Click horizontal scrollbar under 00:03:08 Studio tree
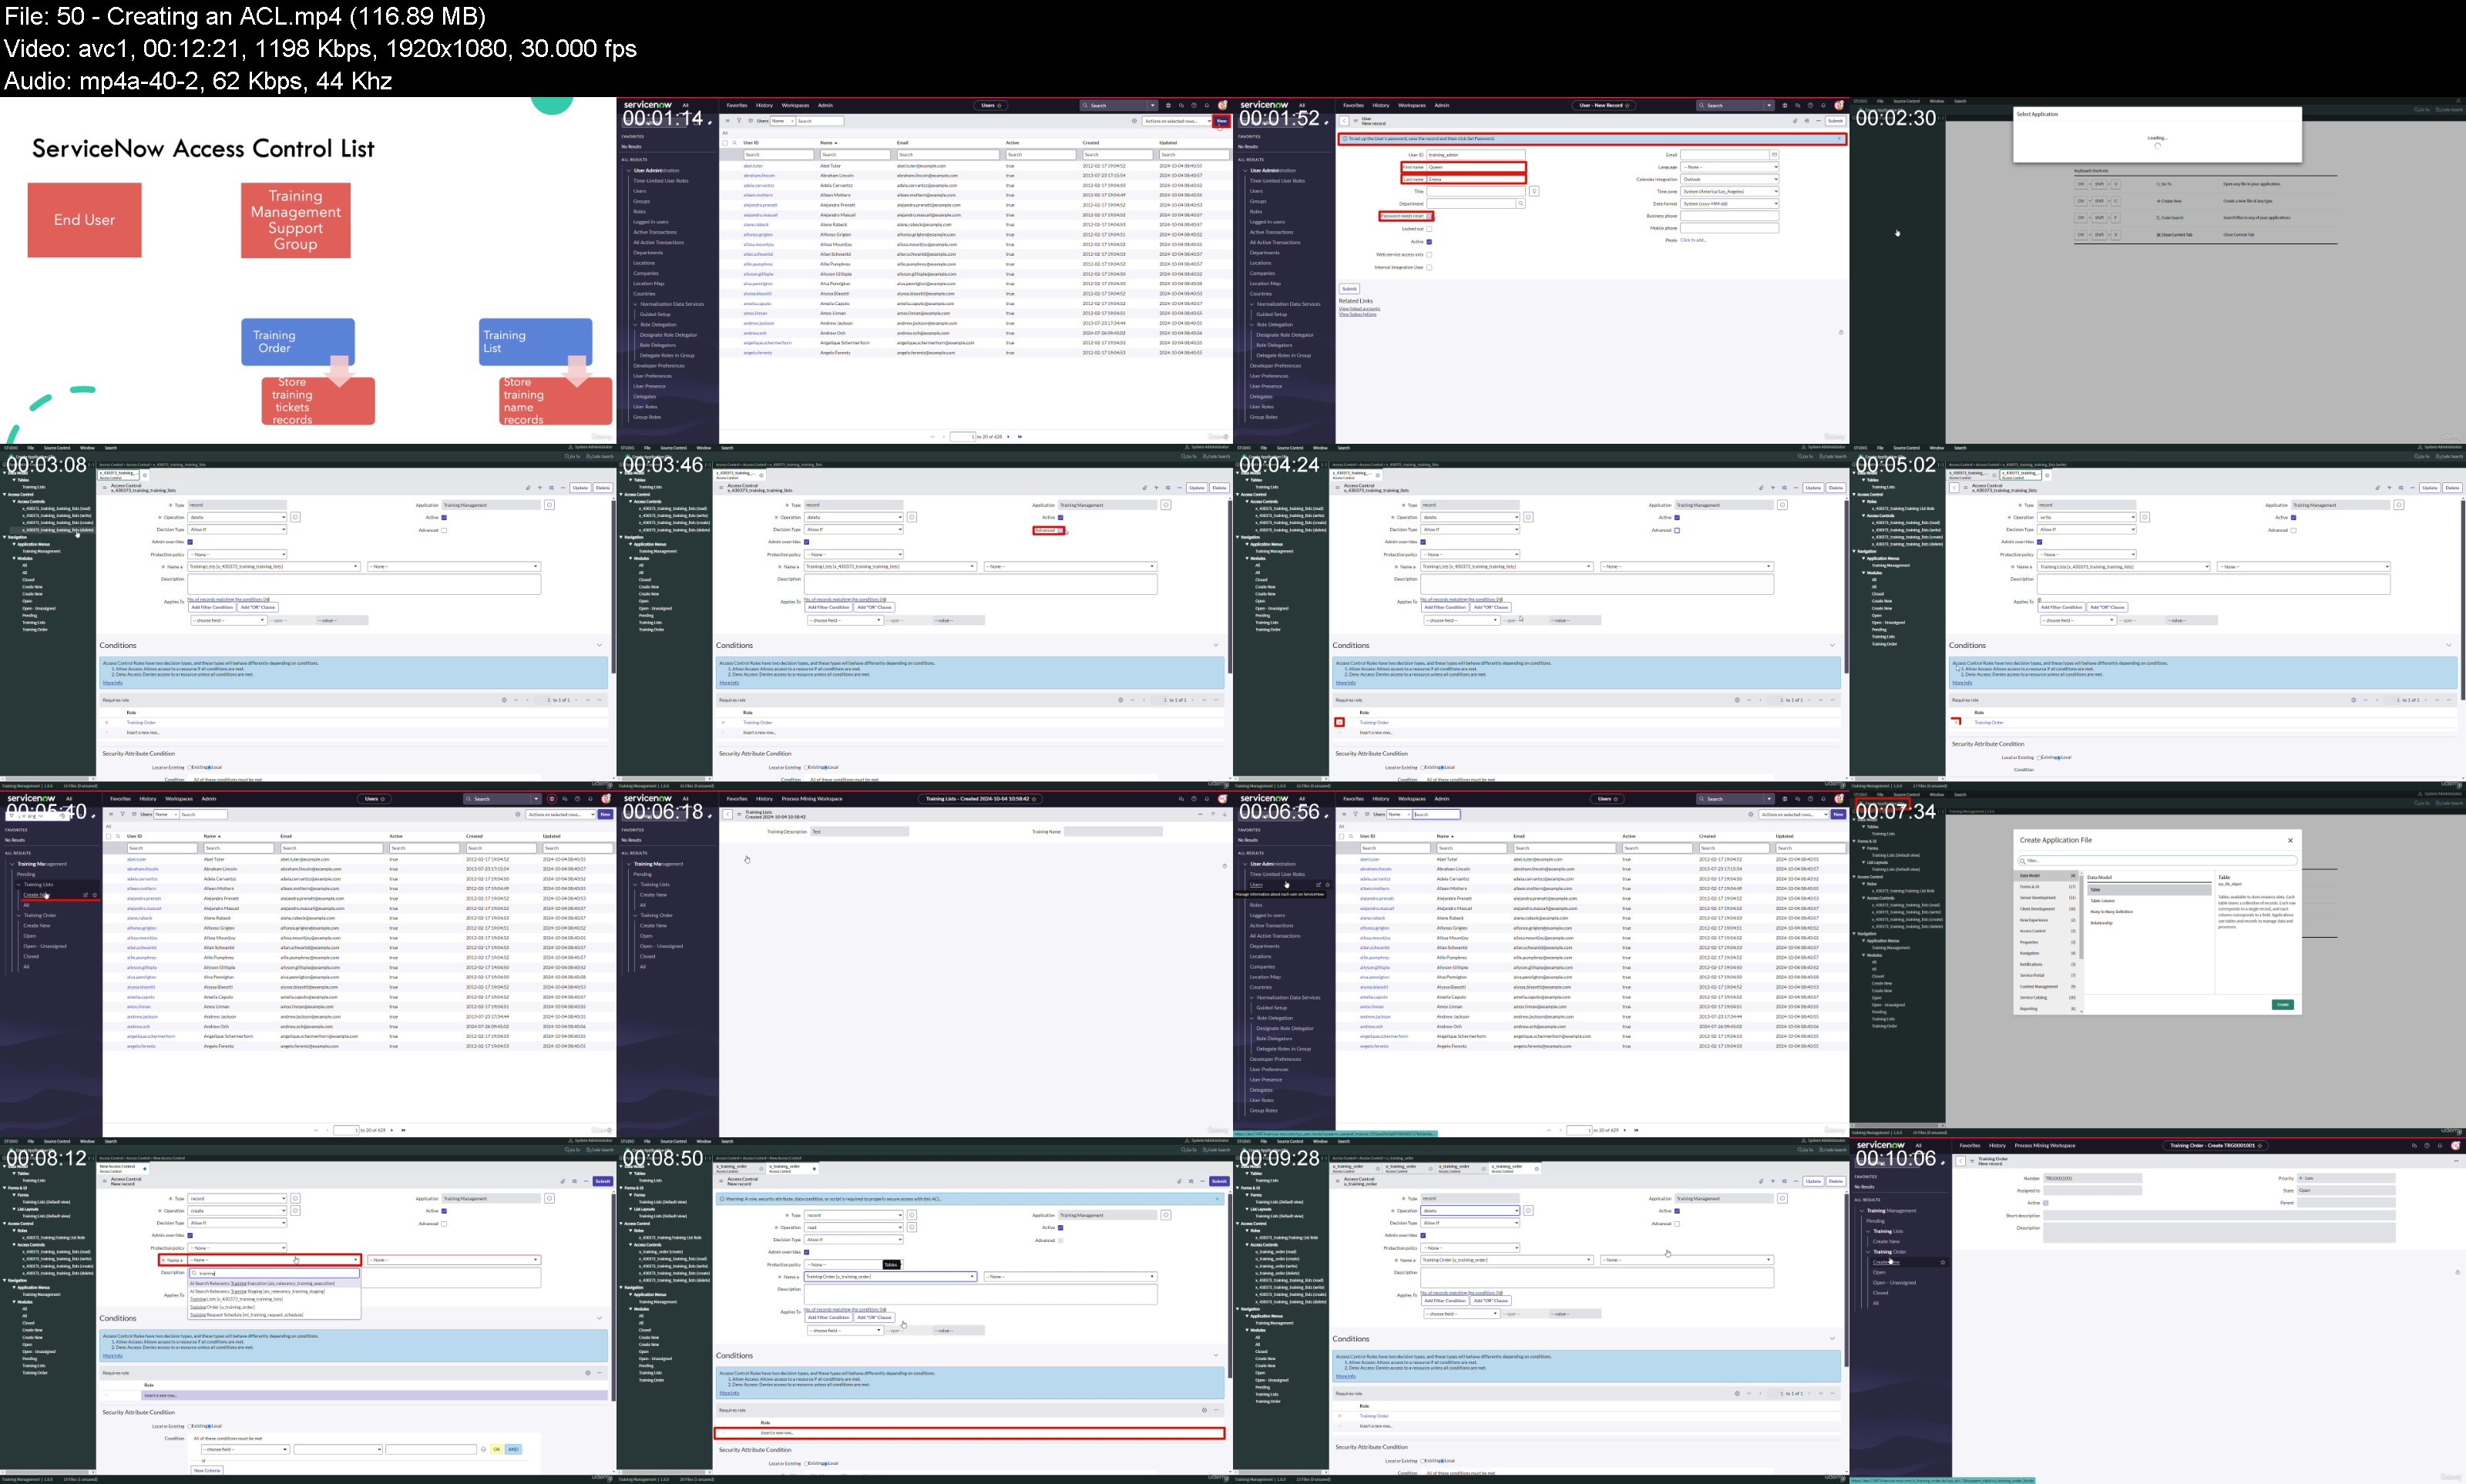 pyautogui.click(x=48, y=778)
